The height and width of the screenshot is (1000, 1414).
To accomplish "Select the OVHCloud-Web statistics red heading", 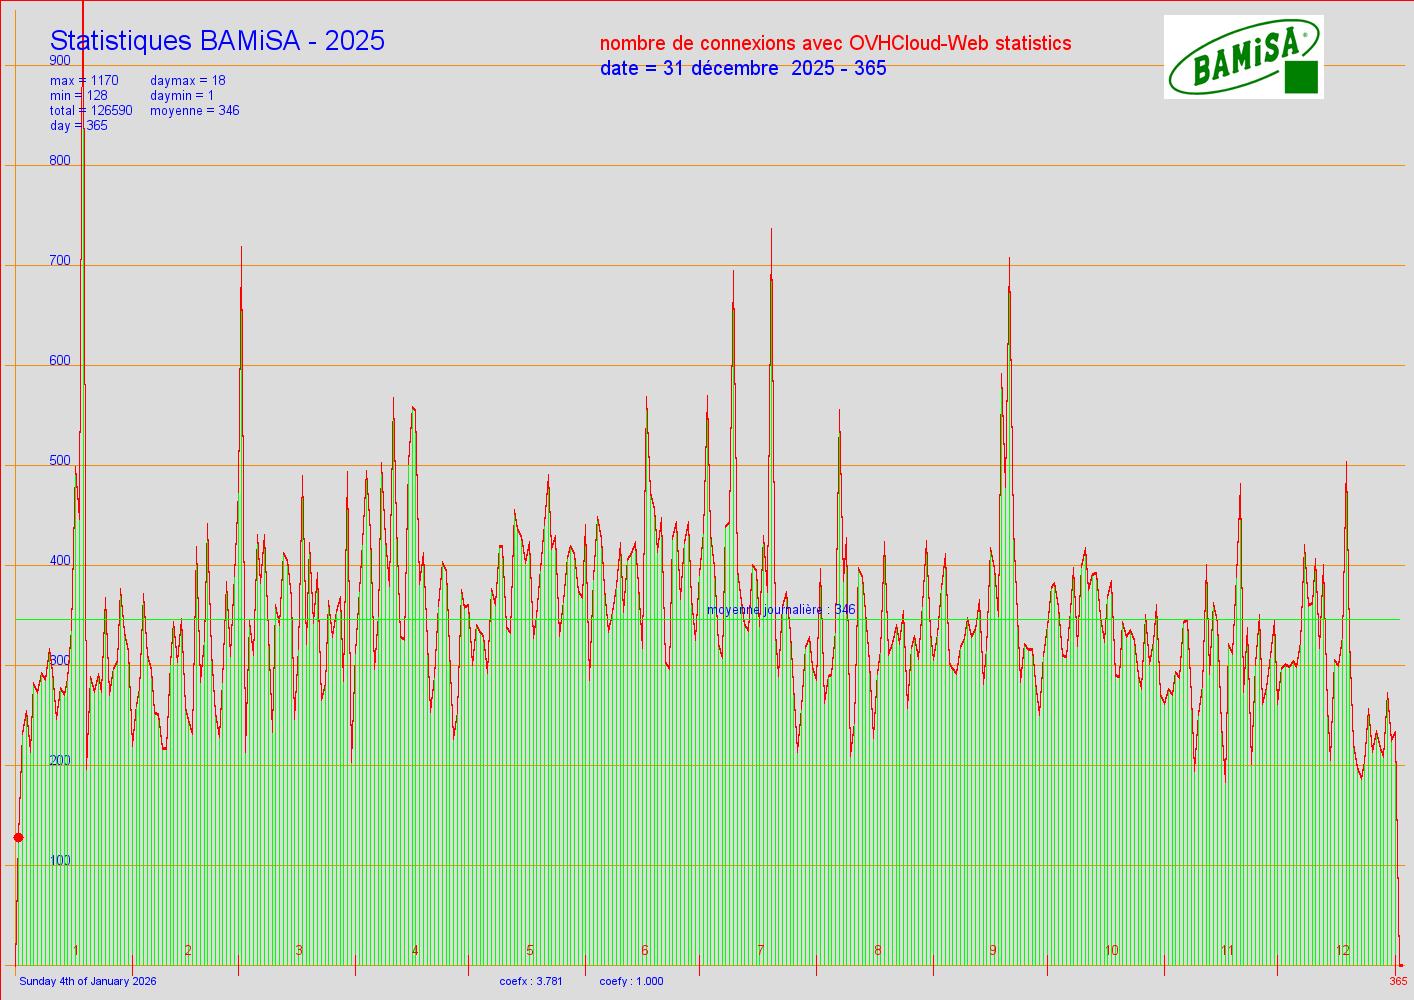I will pos(835,43).
